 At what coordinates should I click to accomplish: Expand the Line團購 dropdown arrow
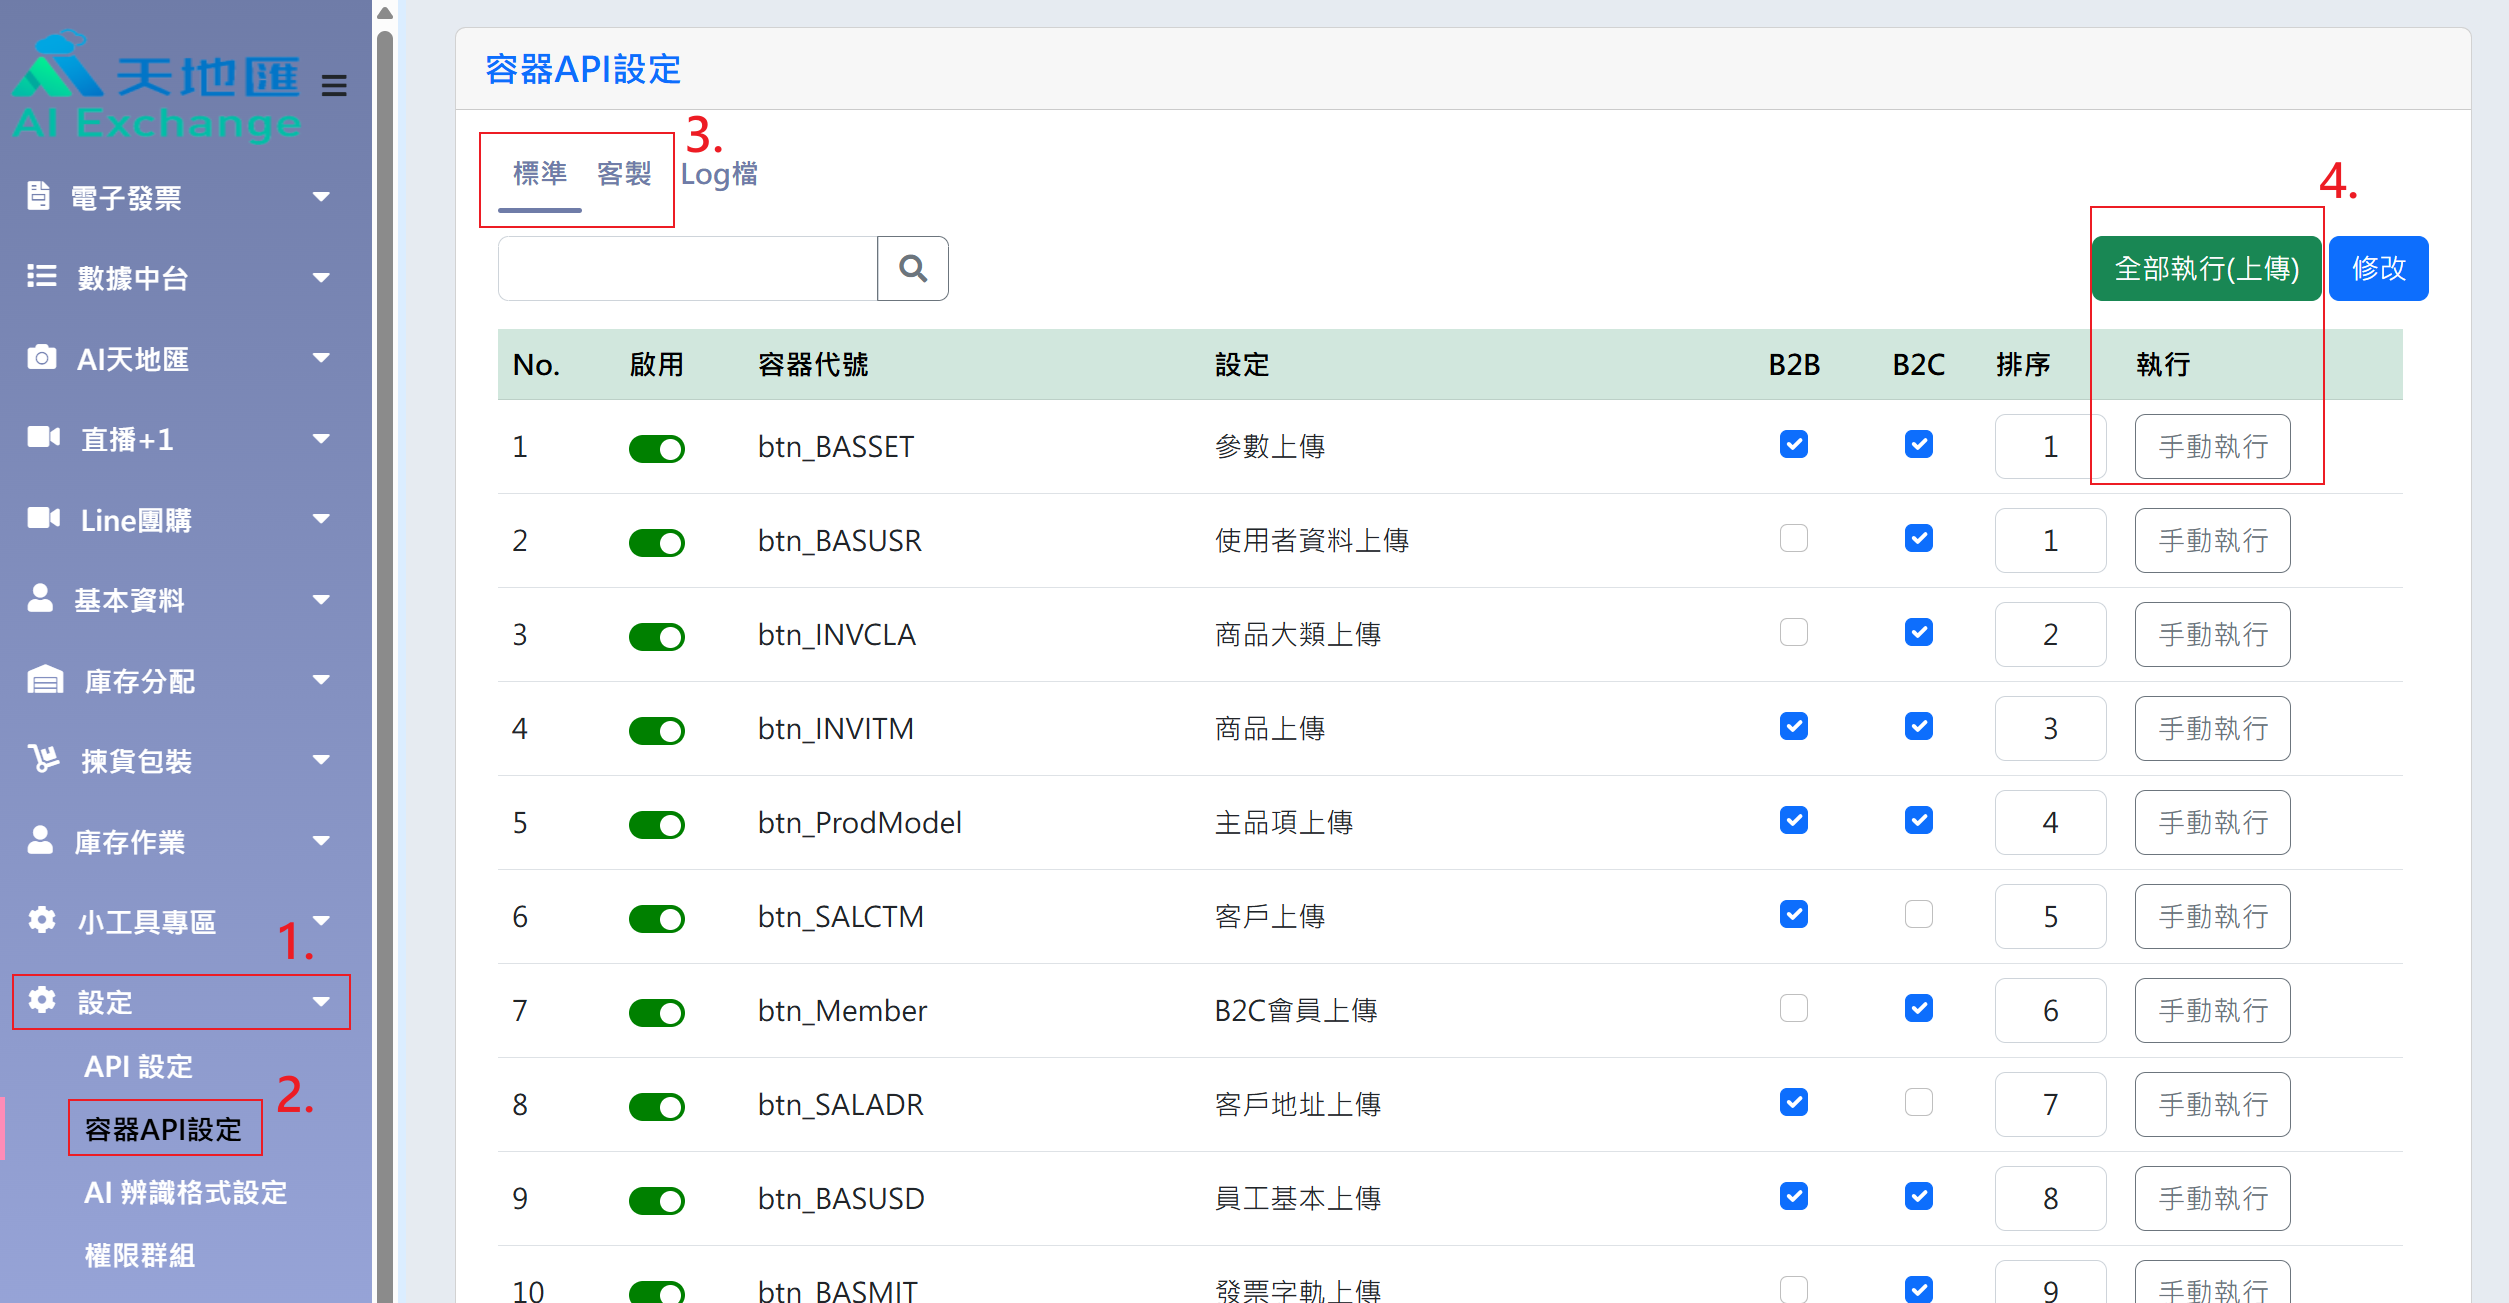321,519
